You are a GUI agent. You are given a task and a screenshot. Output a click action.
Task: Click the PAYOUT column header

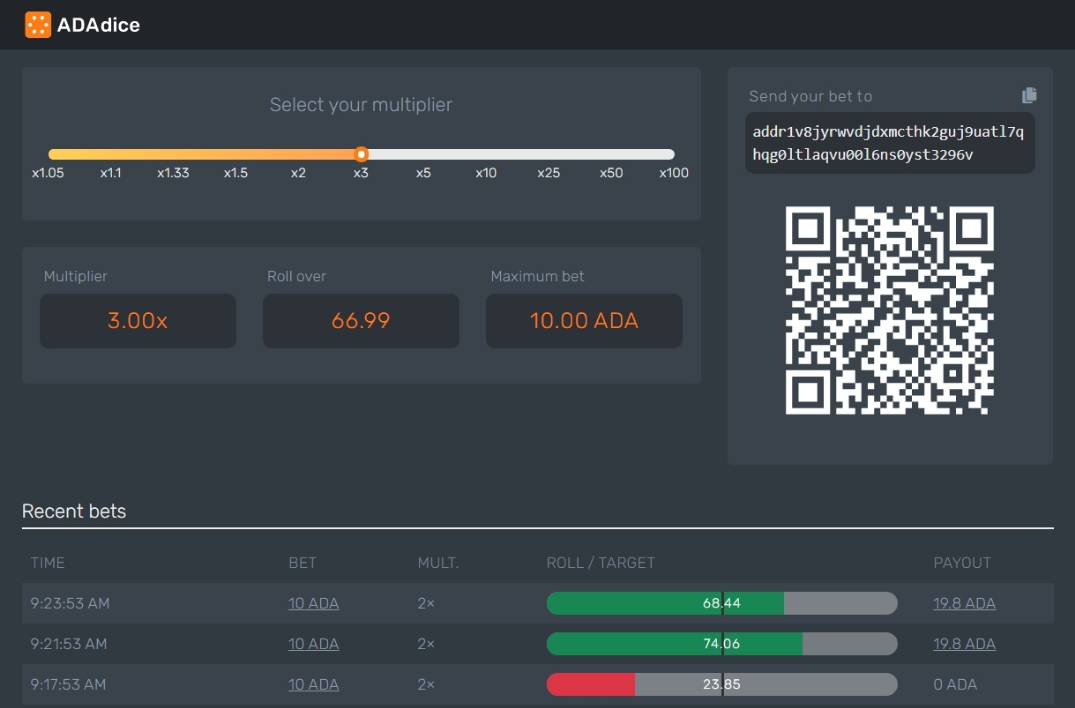(962, 563)
